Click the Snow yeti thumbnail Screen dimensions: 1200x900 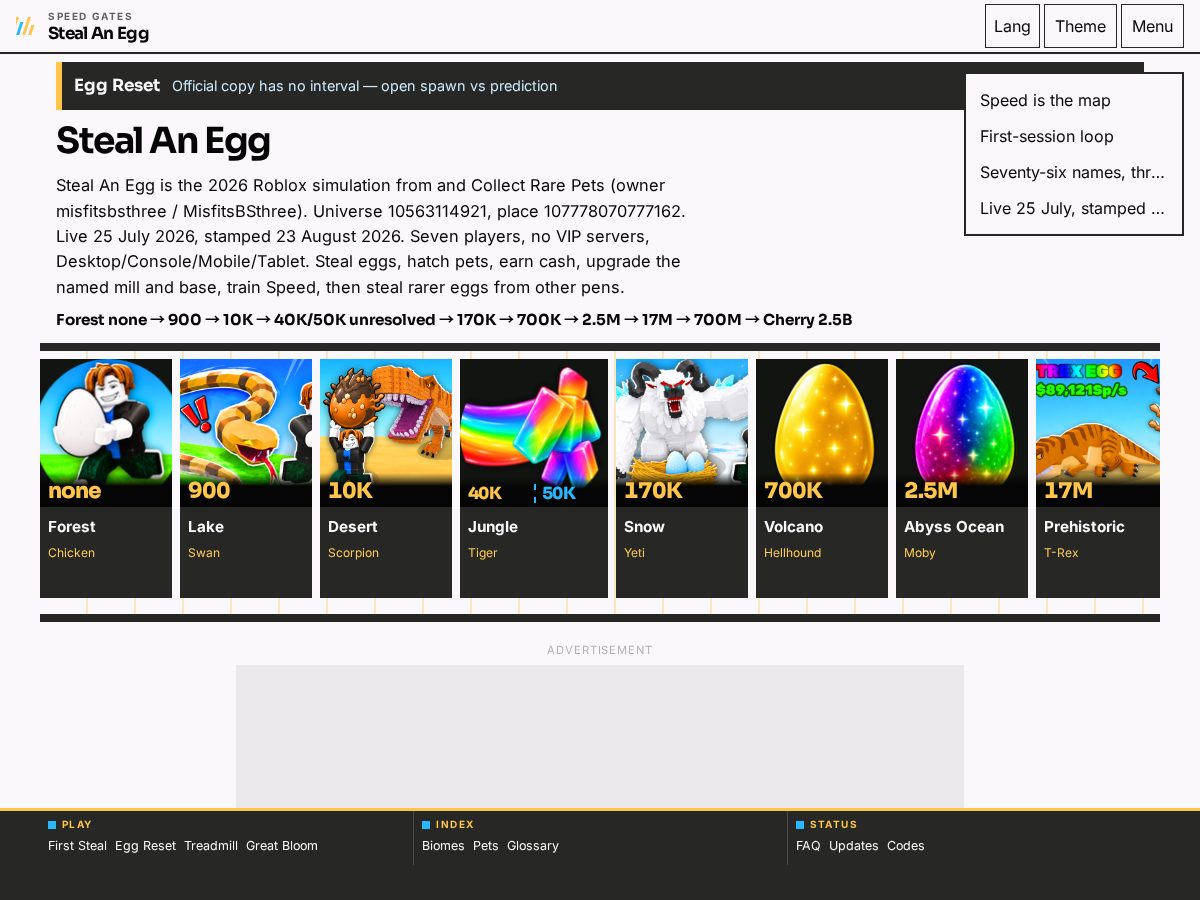tap(682, 432)
